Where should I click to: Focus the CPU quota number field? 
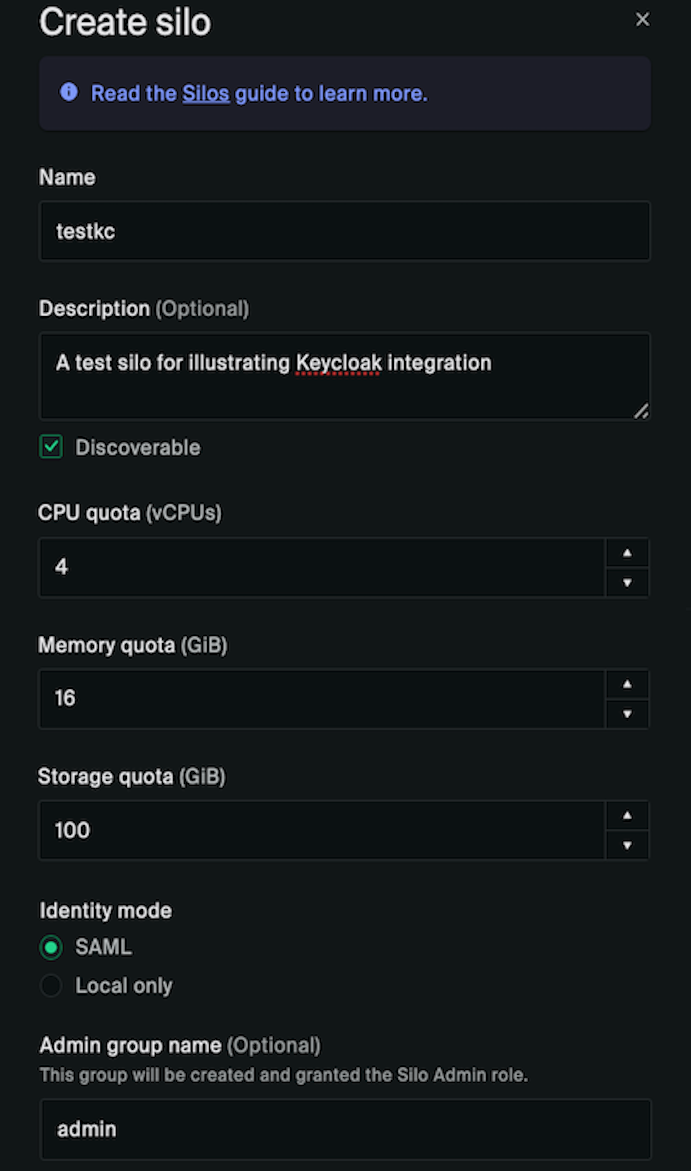(x=320, y=567)
